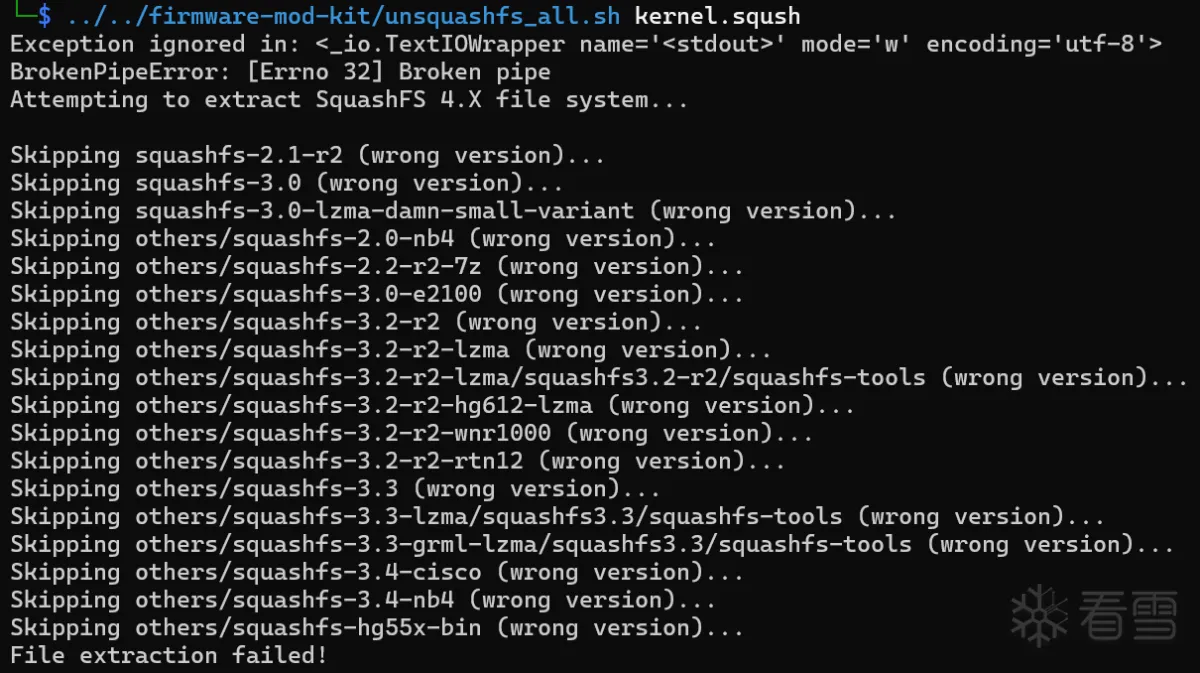The width and height of the screenshot is (1200, 673).
Task: Click the squashfs-3.2-r2-wnr1000 line
Action: [x=411, y=434]
